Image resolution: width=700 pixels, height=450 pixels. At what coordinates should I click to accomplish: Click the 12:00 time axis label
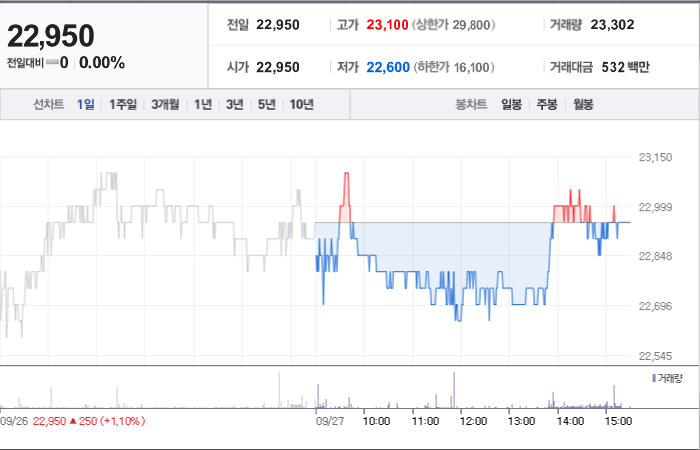(x=473, y=421)
